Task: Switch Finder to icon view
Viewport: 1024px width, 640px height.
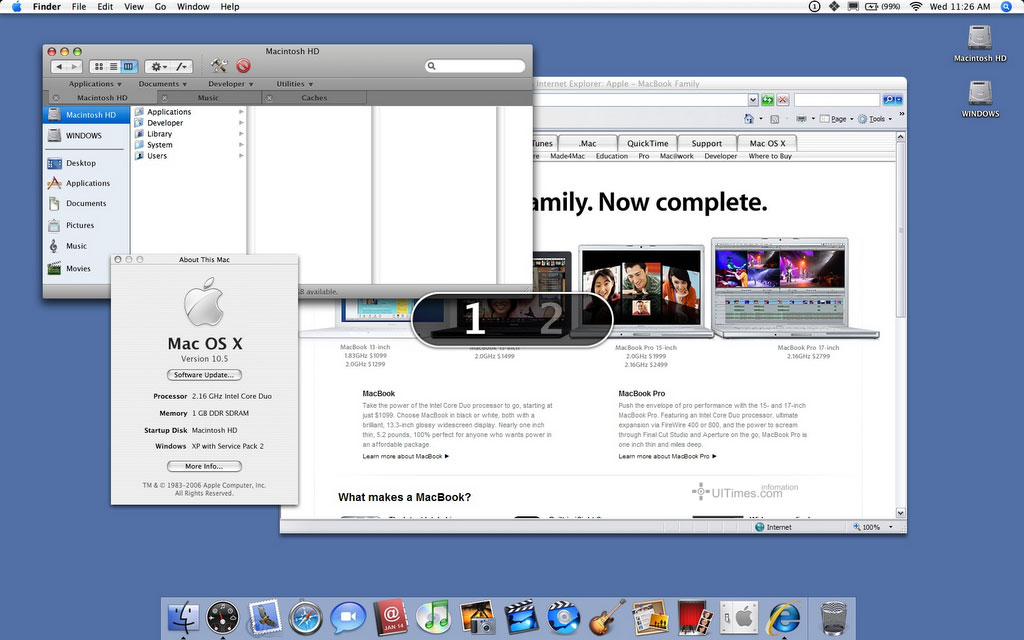Action: point(98,66)
